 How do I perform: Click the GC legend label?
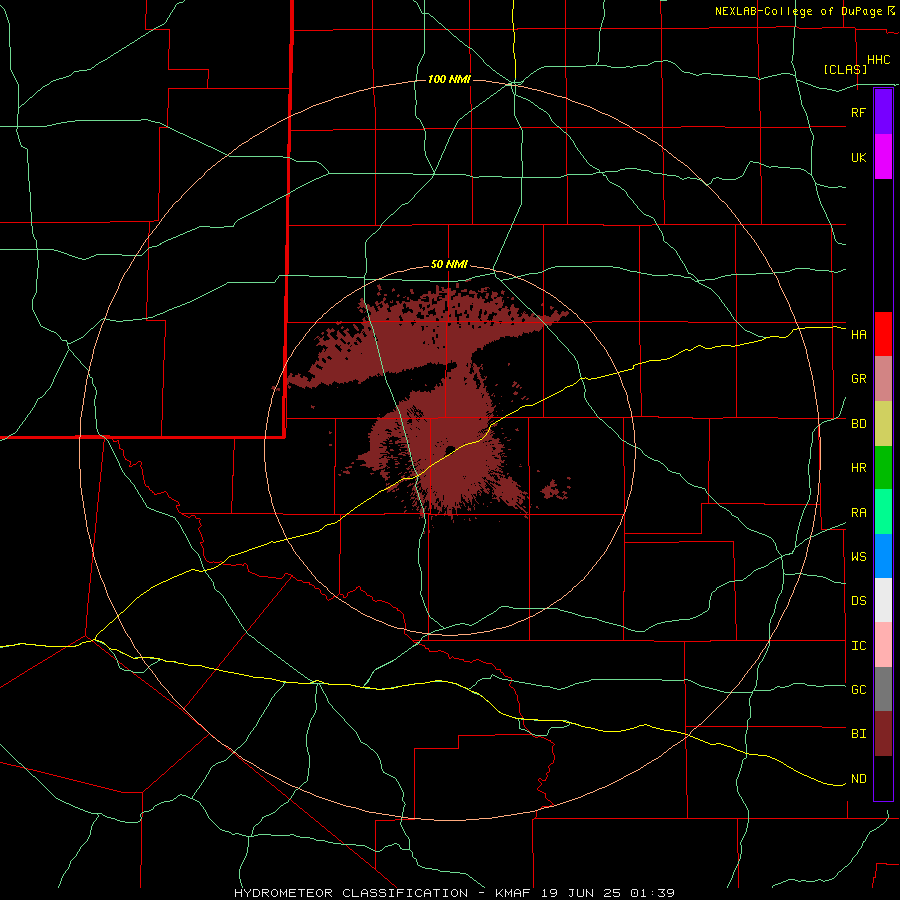859,690
